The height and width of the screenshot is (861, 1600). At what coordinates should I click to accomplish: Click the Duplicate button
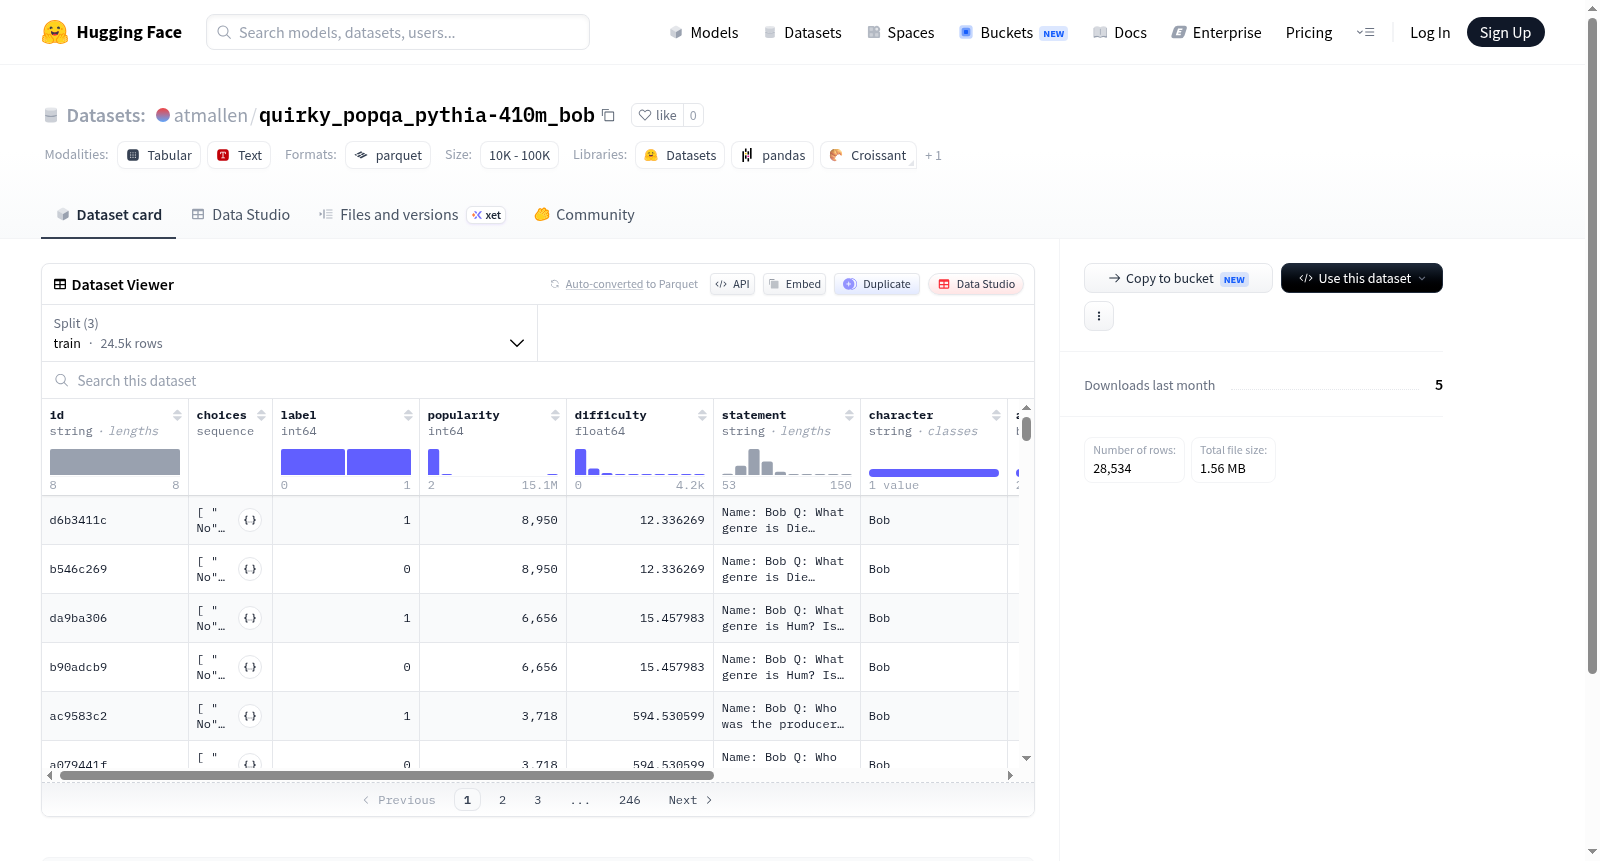[x=877, y=284]
